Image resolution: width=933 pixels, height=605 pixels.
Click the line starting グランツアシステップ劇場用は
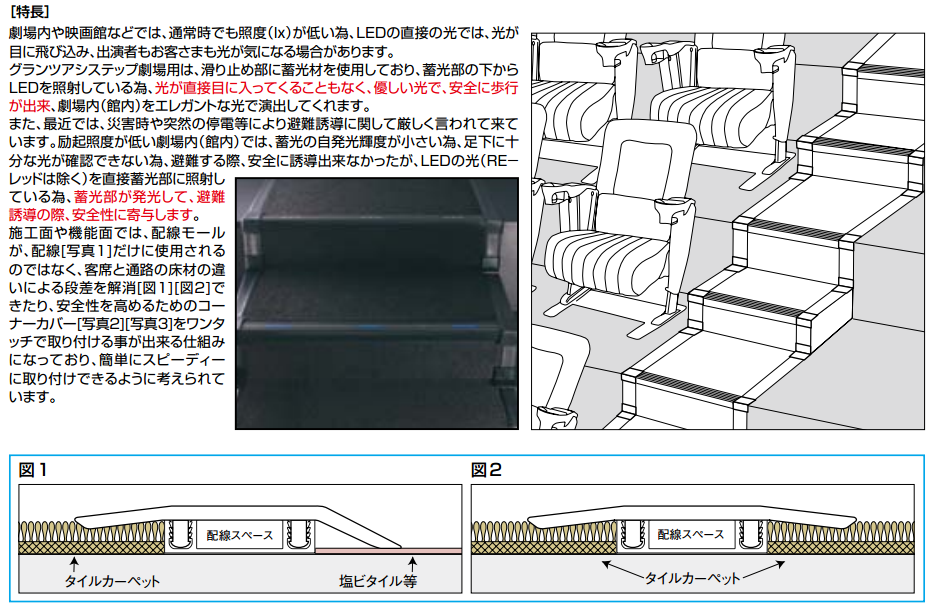(264, 70)
